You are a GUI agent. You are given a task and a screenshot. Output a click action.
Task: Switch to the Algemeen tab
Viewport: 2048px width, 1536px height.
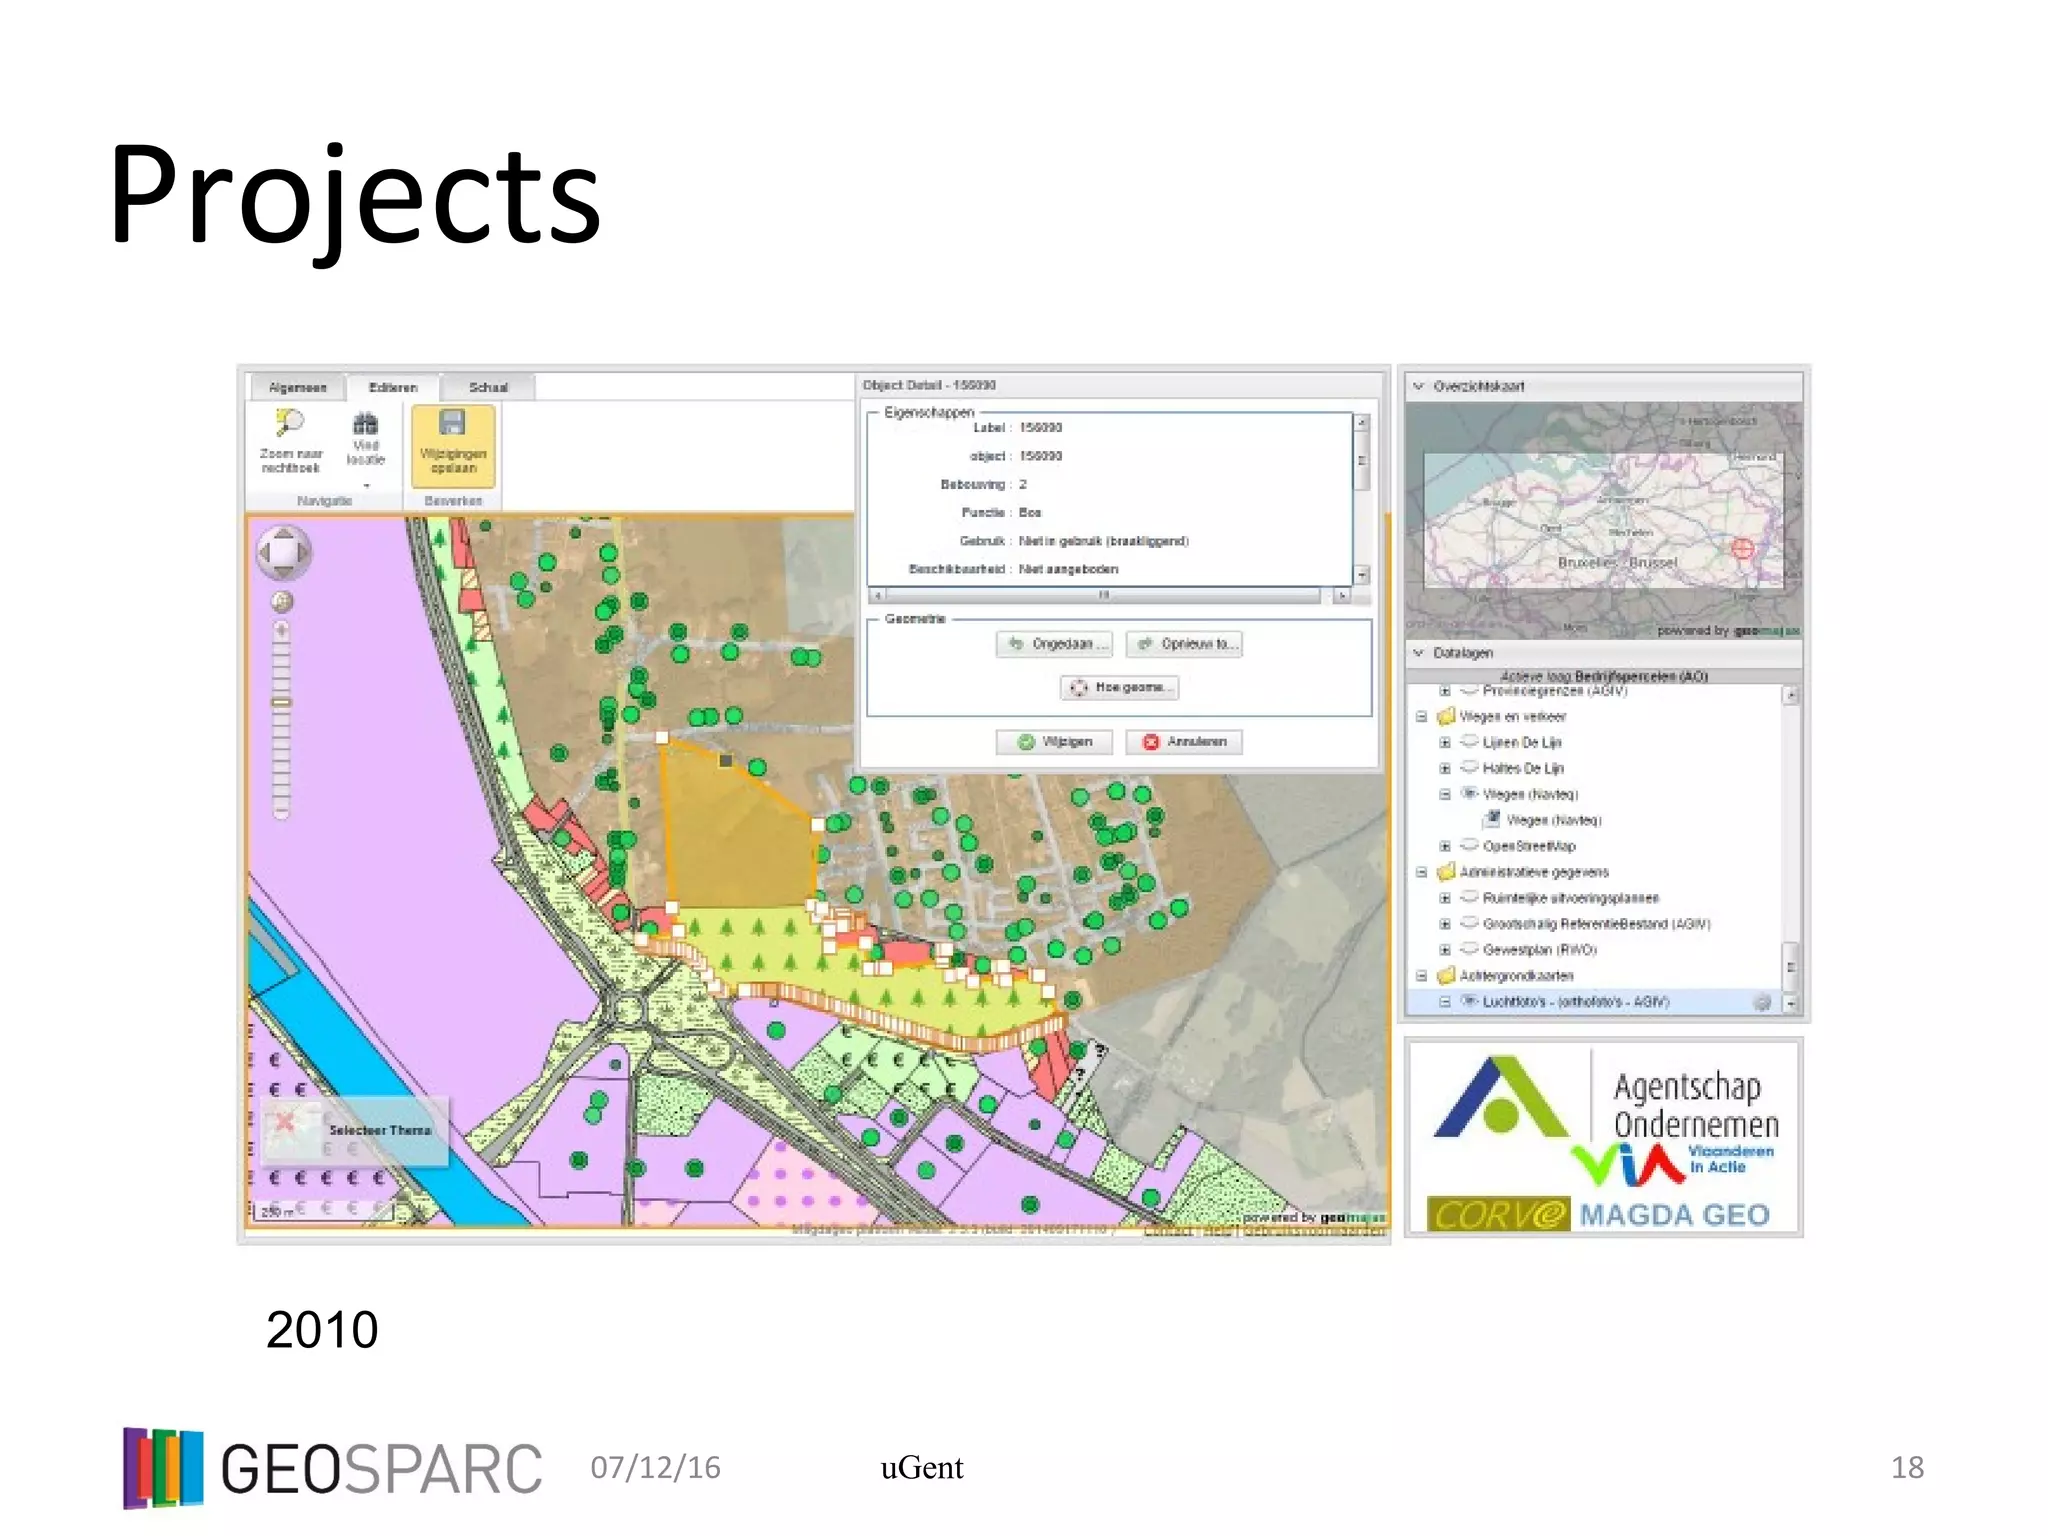(x=297, y=387)
